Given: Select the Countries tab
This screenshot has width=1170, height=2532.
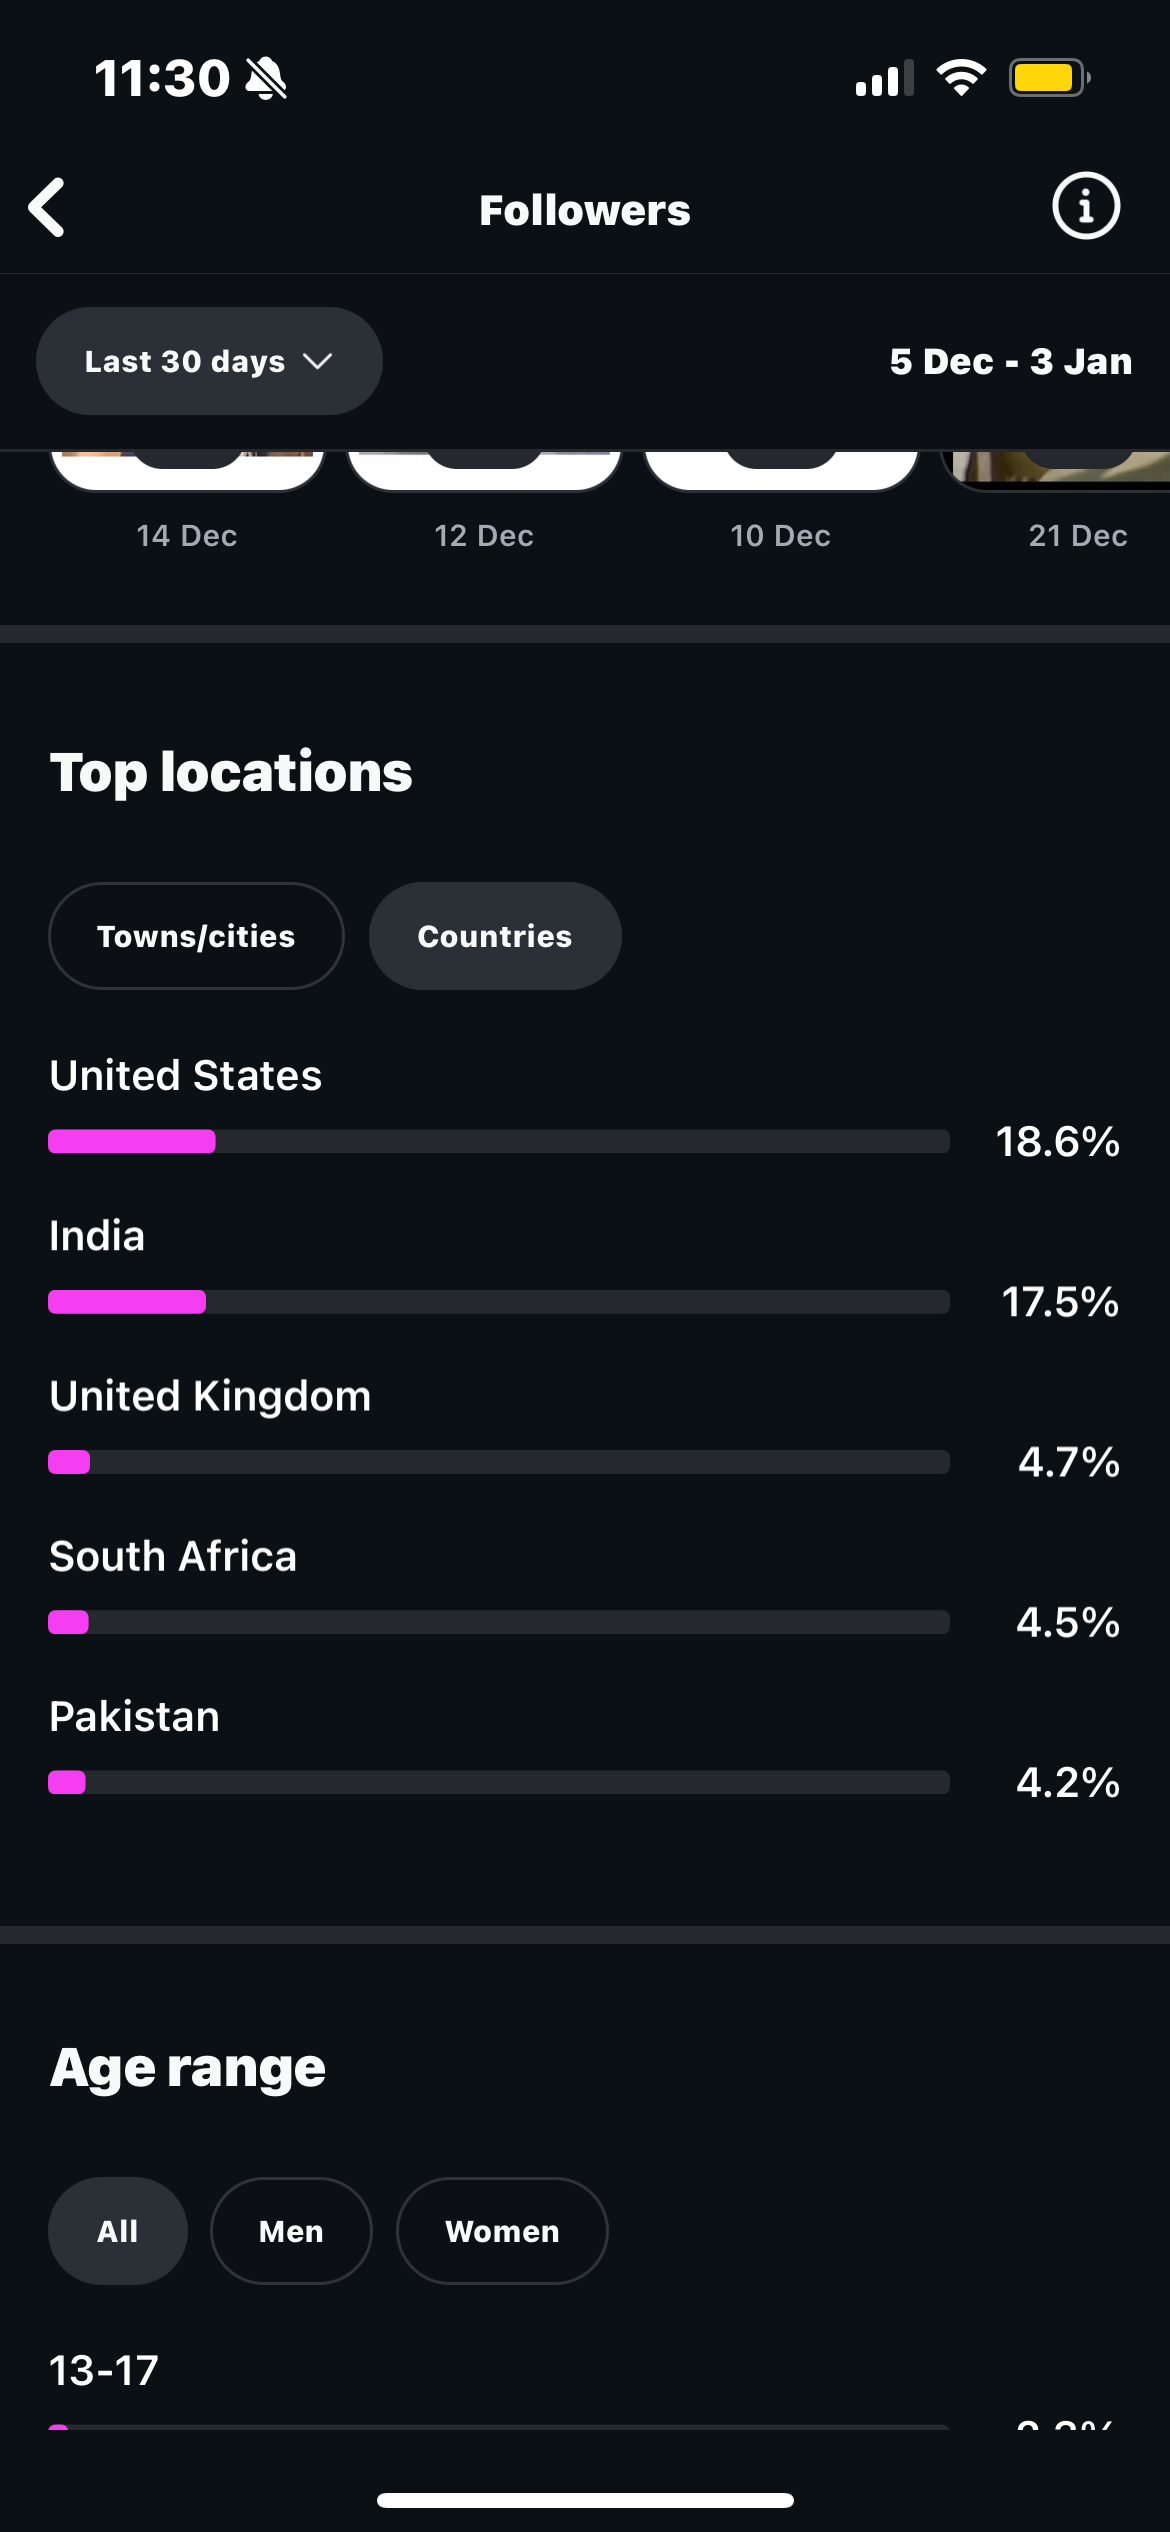Looking at the screenshot, I should click(x=495, y=936).
